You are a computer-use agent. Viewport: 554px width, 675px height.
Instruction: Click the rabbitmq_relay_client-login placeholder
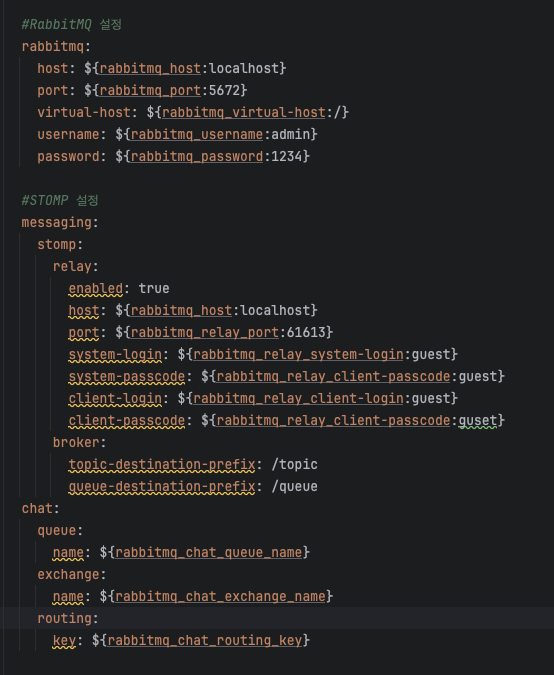[x=298, y=398]
